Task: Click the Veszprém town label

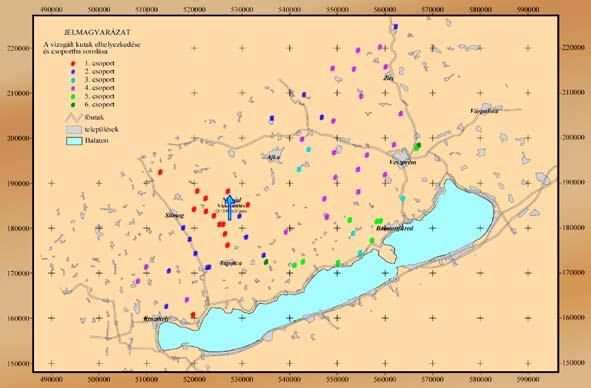Action: point(402,162)
